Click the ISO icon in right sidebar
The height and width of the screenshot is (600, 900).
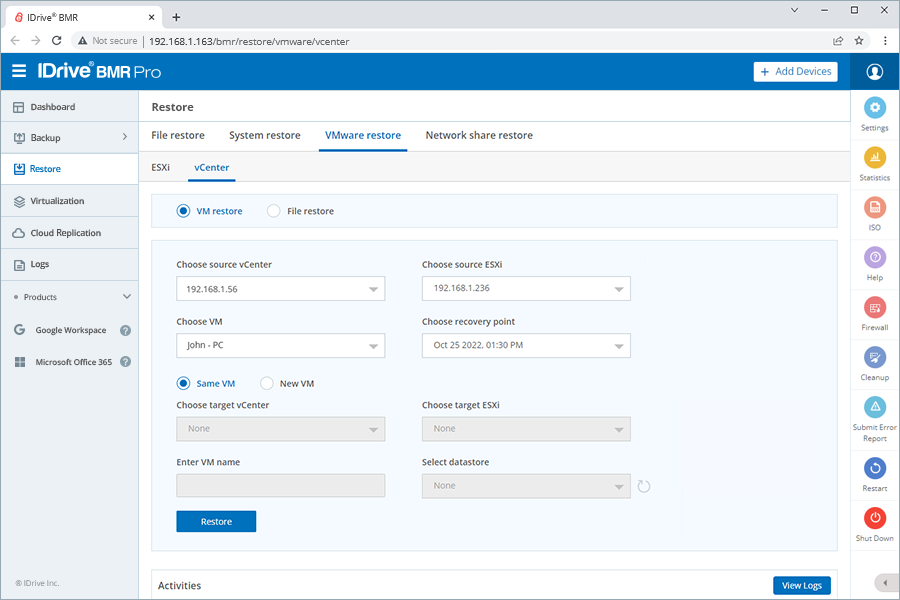pos(875,207)
